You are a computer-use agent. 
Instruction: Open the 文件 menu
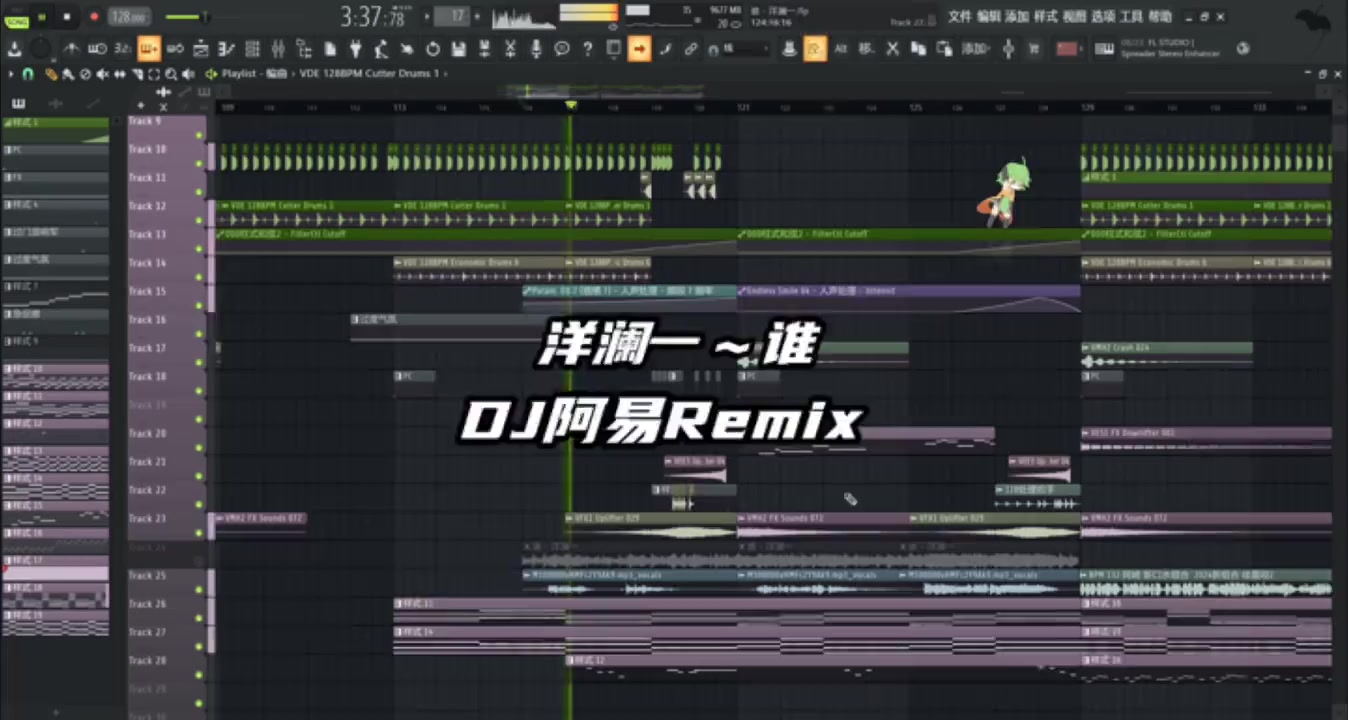tap(959, 17)
